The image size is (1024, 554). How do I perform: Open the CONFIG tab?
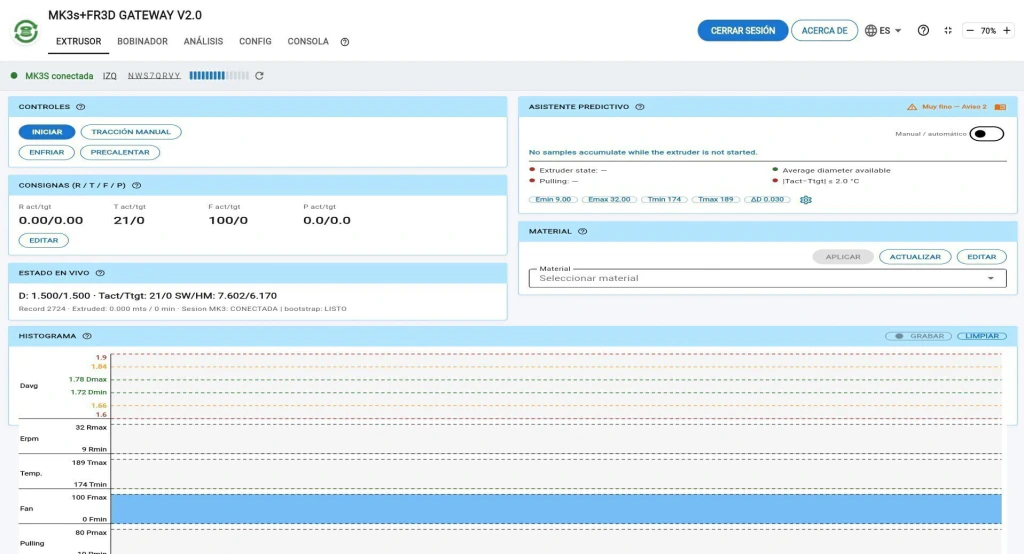(255, 41)
